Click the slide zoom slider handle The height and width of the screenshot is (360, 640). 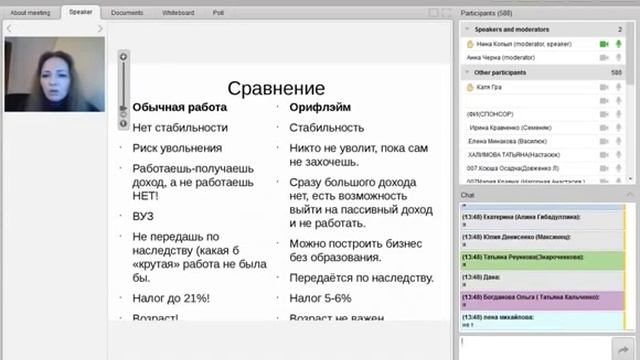coord(123,109)
